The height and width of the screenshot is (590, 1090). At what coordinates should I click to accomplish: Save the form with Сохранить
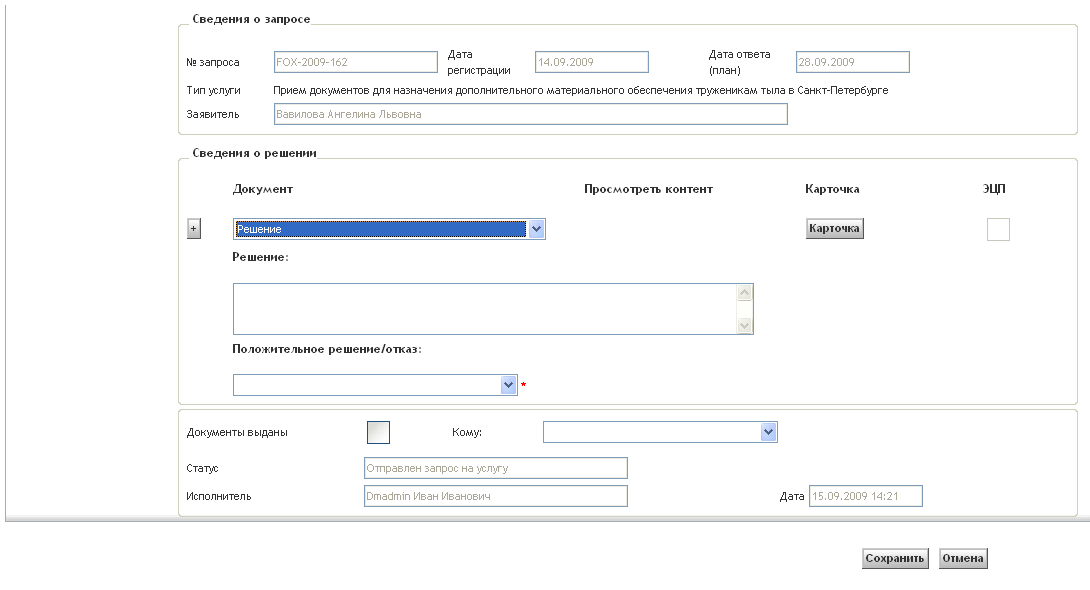click(895, 558)
